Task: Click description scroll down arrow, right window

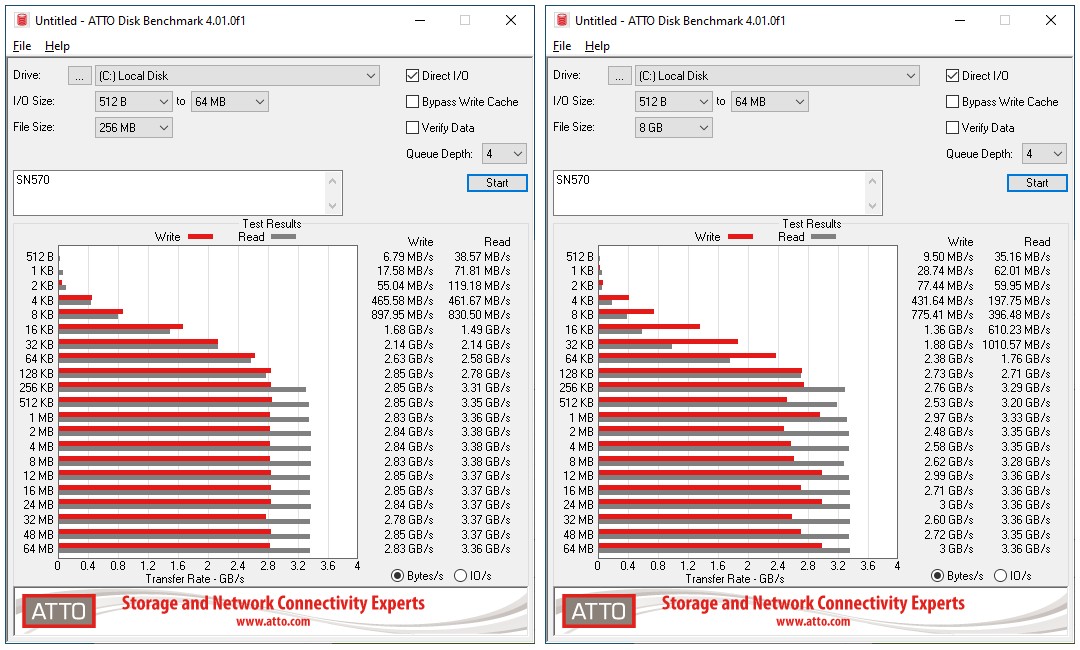Action: [873, 205]
